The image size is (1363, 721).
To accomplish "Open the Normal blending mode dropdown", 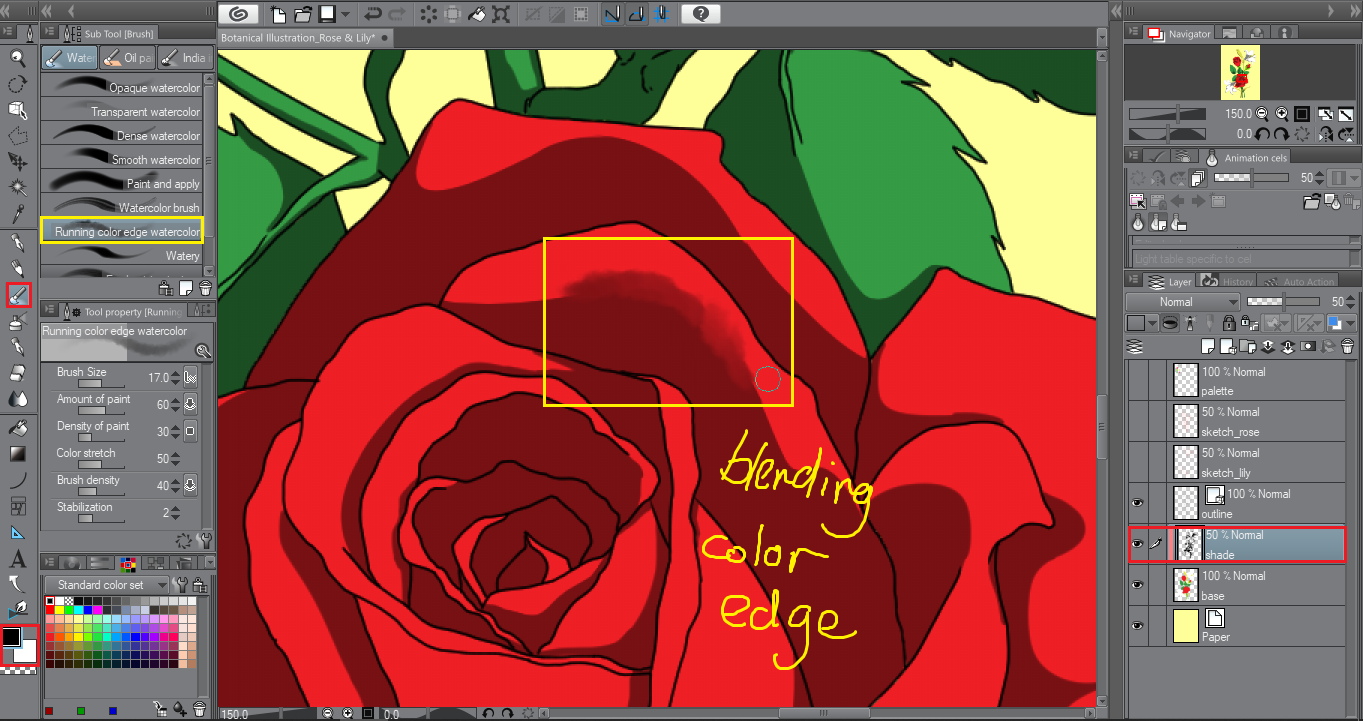I will tap(1183, 301).
